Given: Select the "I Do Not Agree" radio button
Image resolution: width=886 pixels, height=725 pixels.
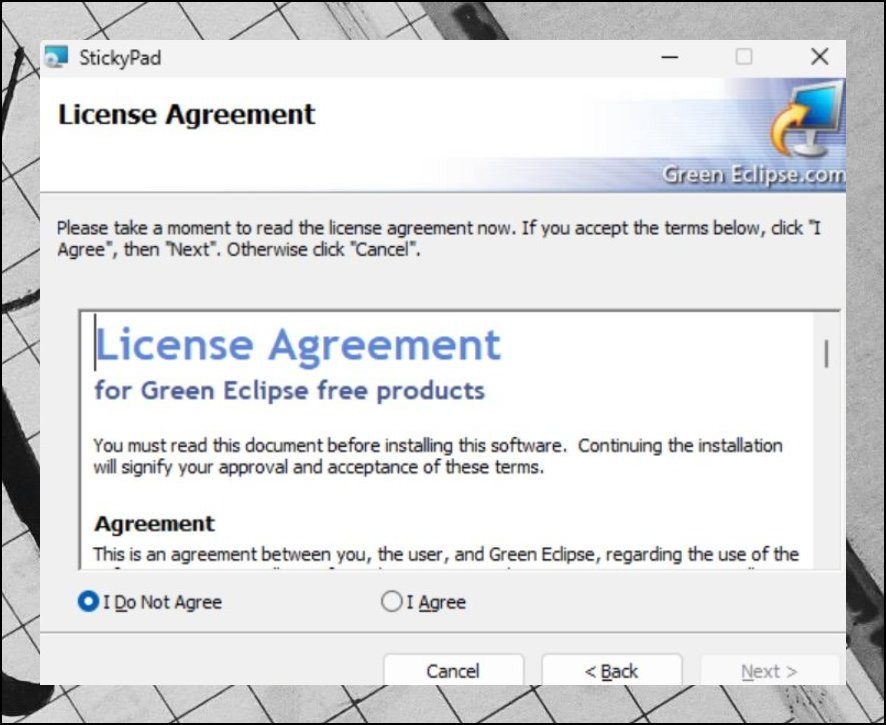Looking at the screenshot, I should click(x=150, y=602).
